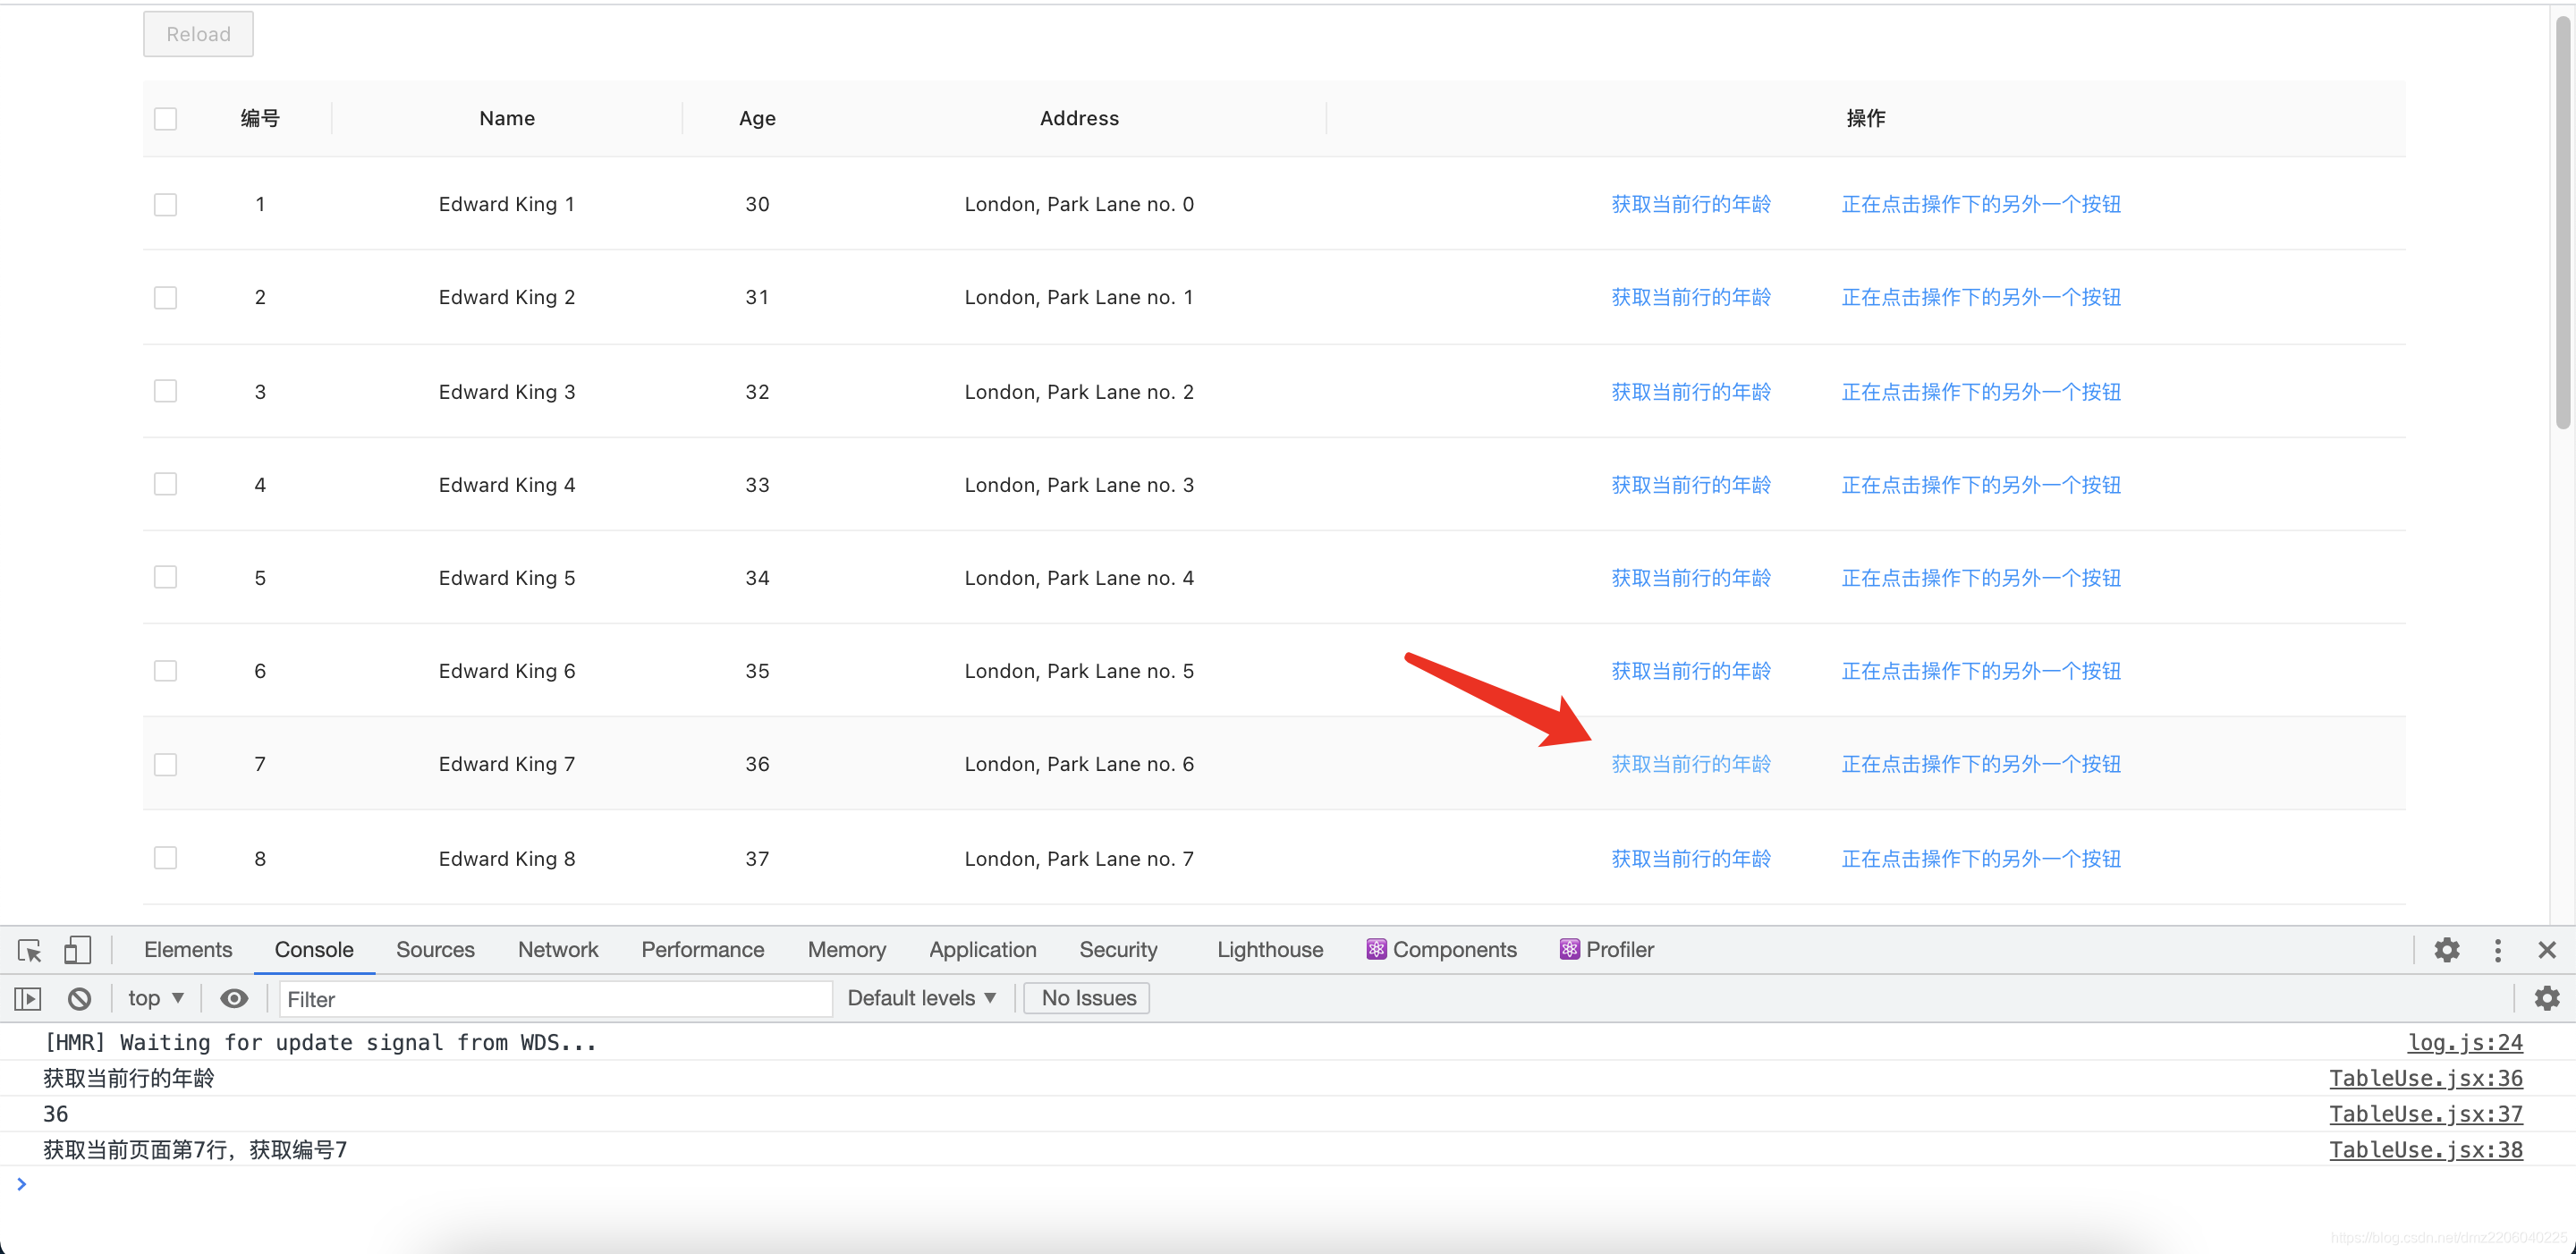Image resolution: width=2576 pixels, height=1254 pixels.
Task: Click the inspect element picker icon
Action: 29,950
